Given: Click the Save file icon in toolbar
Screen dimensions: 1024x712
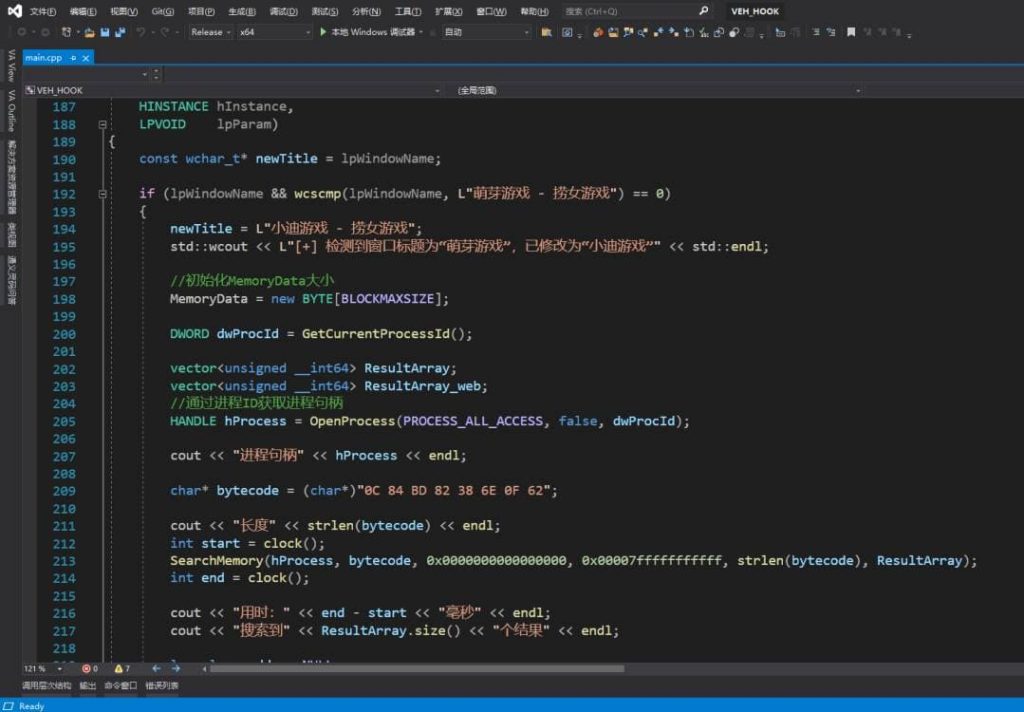Looking at the screenshot, I should (105, 32).
